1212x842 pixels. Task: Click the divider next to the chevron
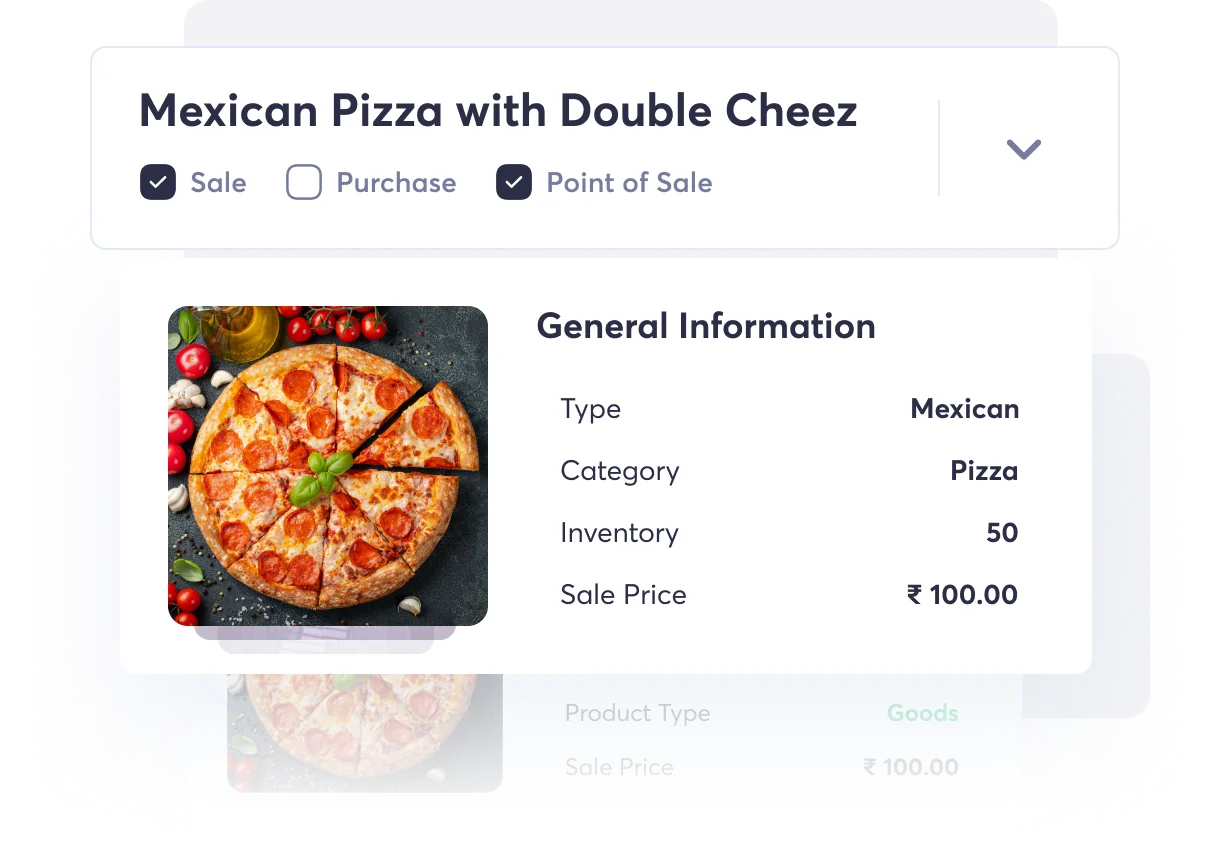coord(939,148)
